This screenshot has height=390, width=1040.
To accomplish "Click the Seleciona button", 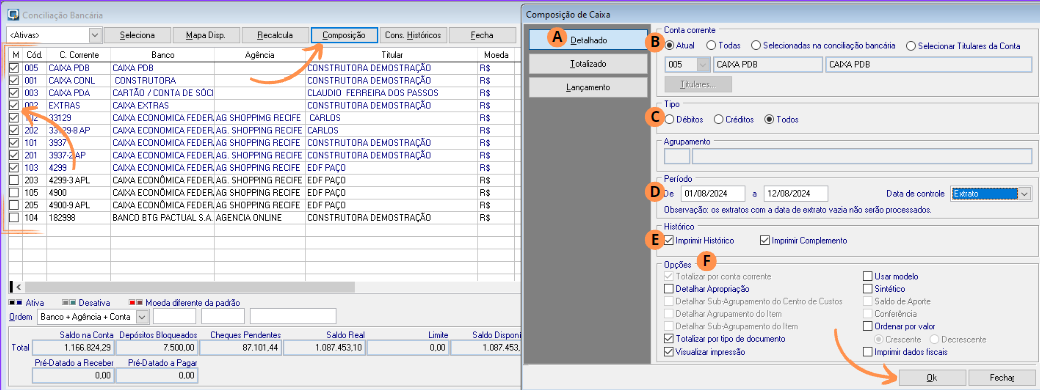I will point(138,34).
